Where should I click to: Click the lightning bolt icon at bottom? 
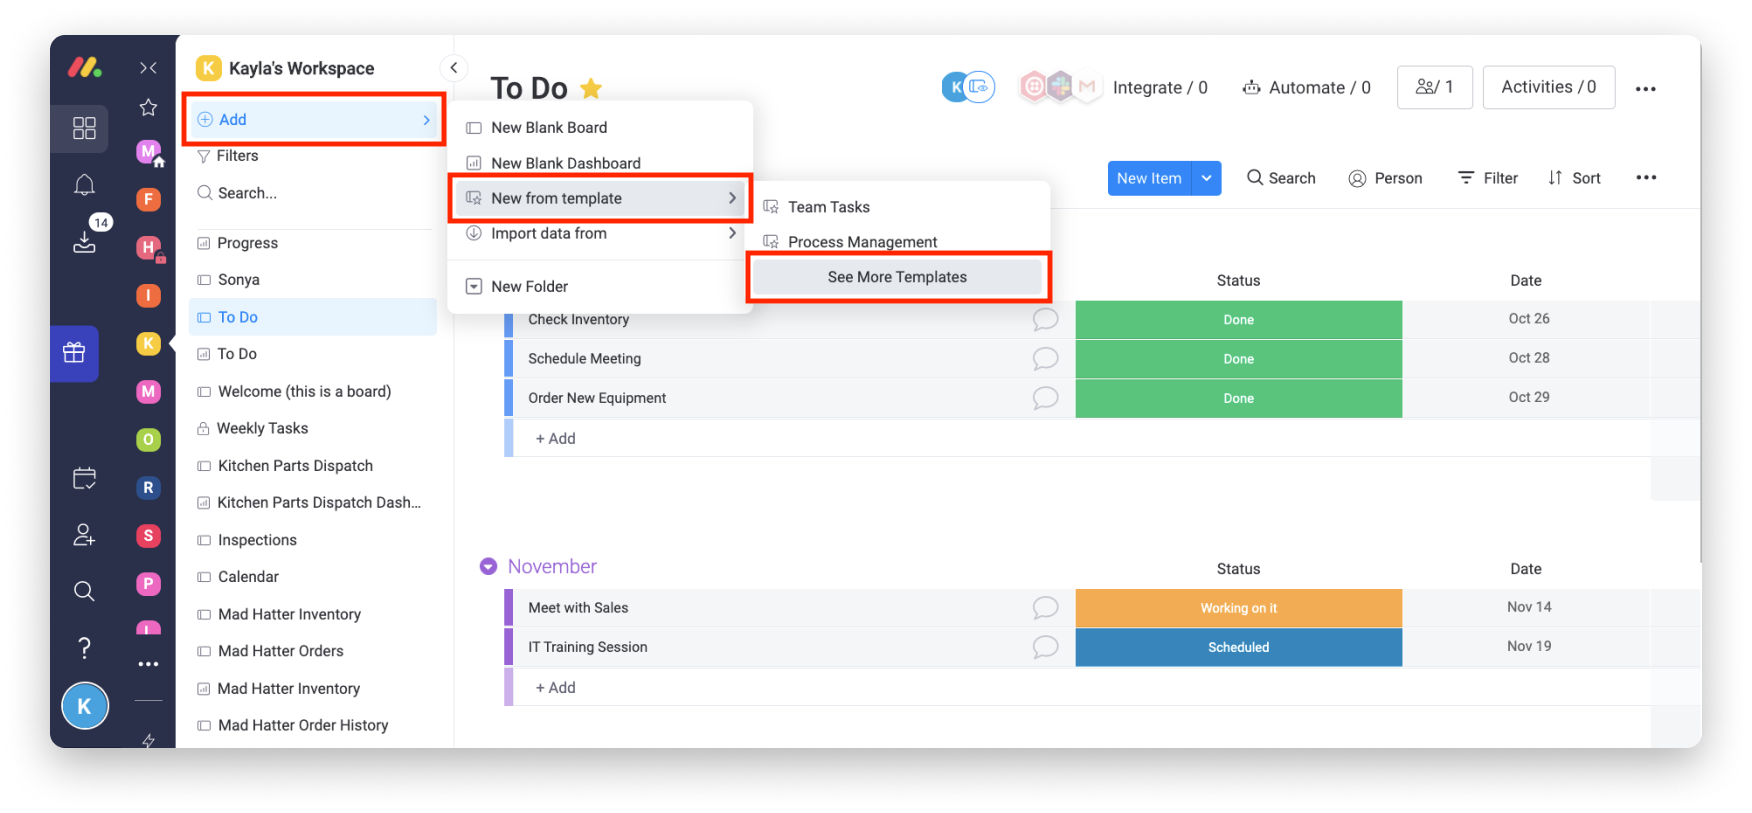coord(148,740)
